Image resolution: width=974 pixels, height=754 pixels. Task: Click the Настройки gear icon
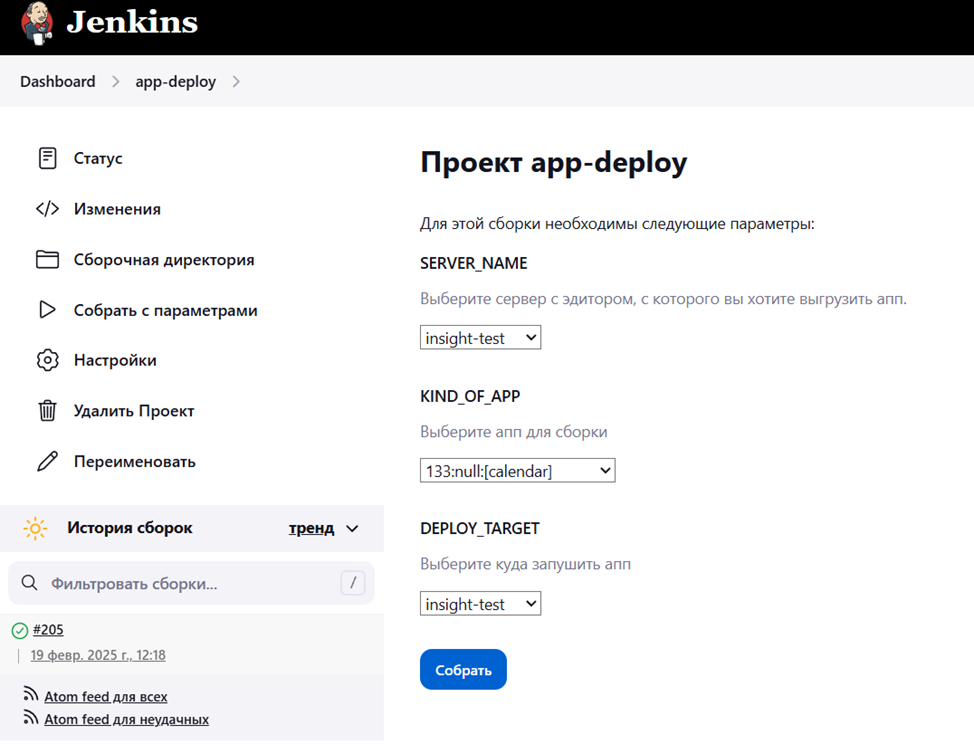click(x=47, y=360)
